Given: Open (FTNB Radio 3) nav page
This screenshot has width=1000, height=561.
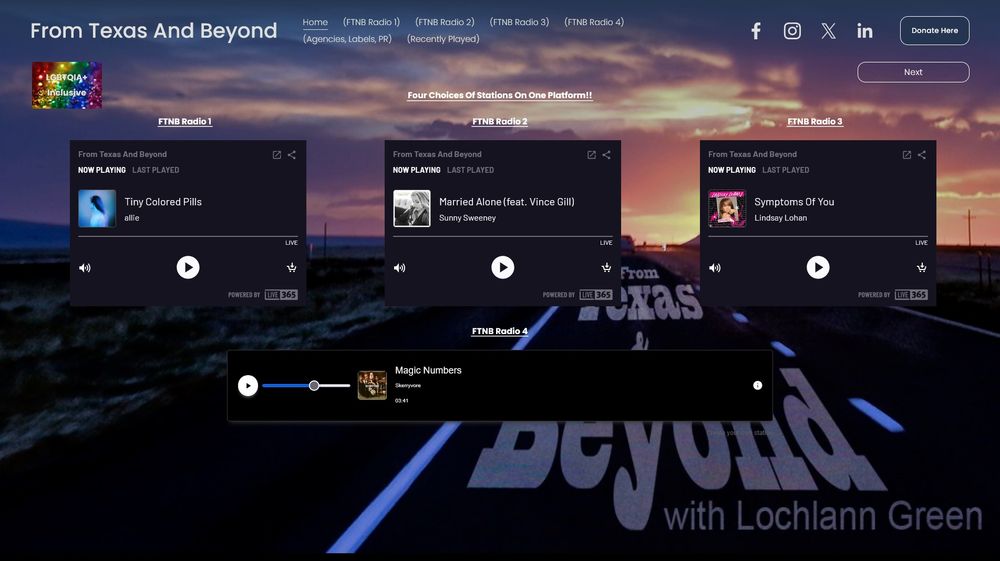Looking at the screenshot, I should [519, 22].
